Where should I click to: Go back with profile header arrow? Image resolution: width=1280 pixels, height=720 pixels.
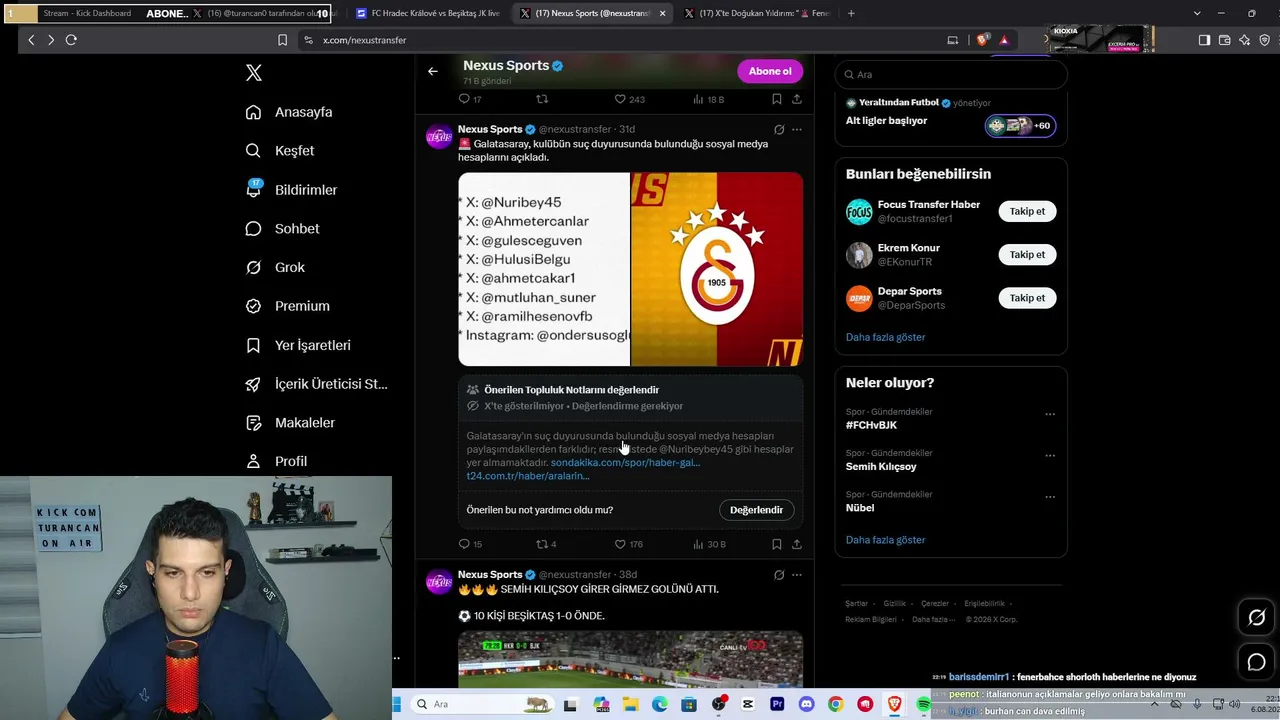click(432, 71)
